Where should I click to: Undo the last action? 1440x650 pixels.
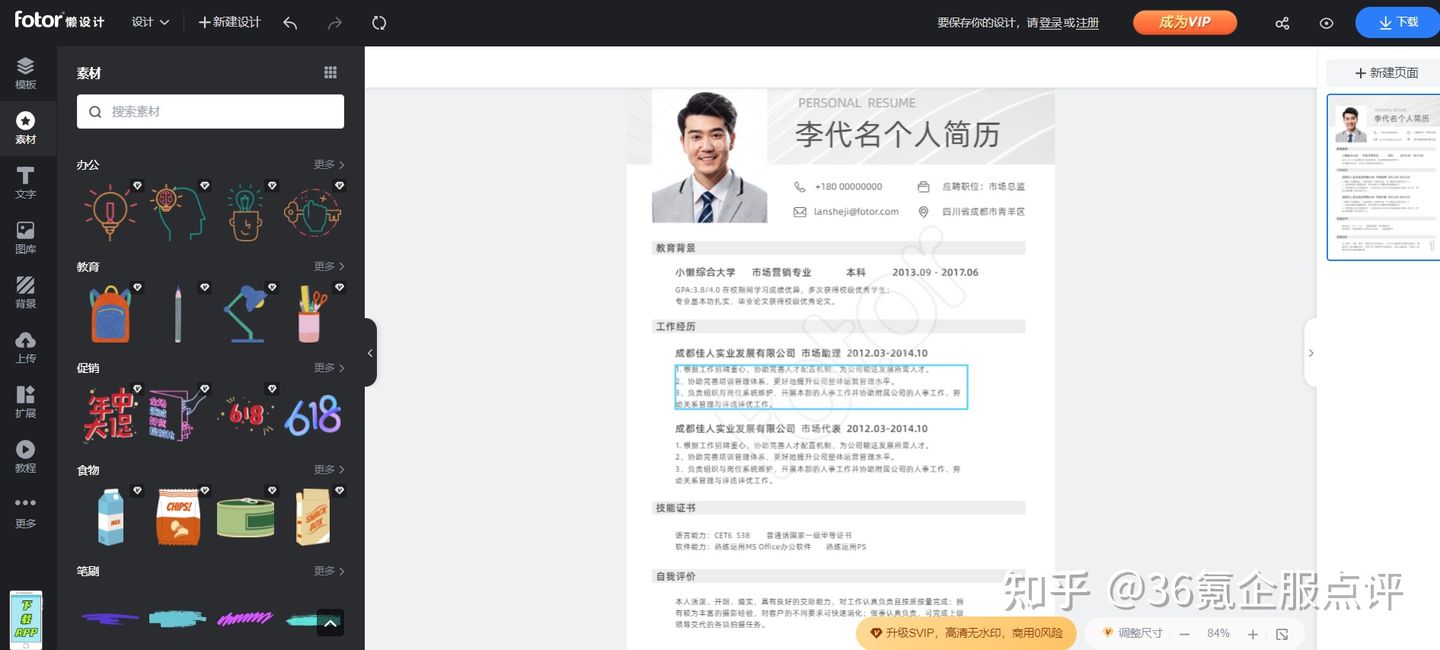pyautogui.click(x=289, y=22)
